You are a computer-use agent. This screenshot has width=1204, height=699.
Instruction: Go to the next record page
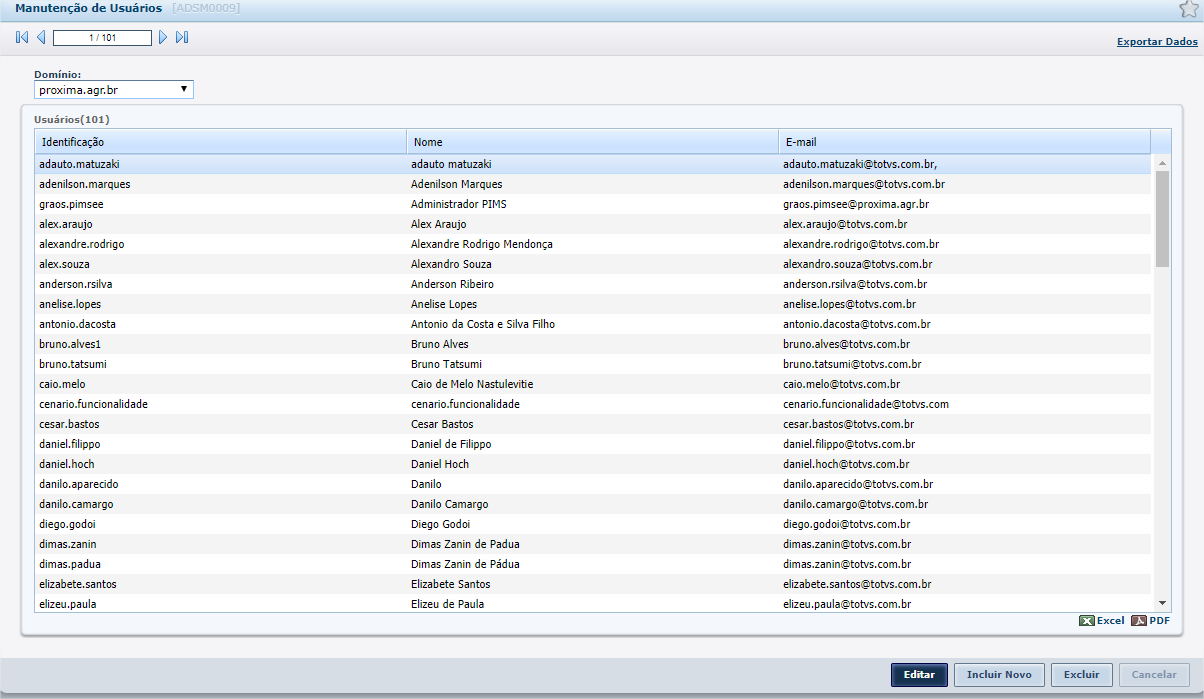[163, 38]
